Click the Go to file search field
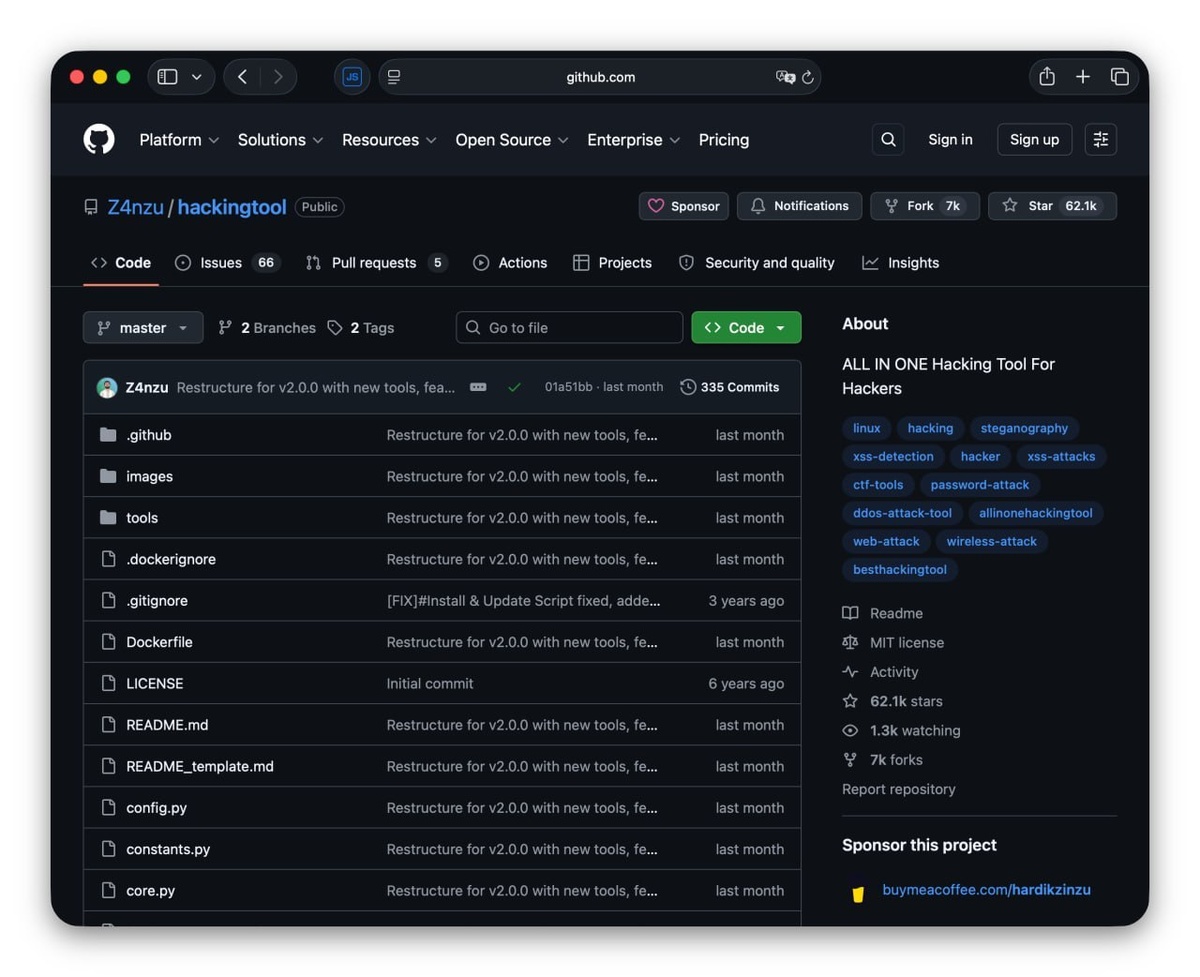The height and width of the screenshot is (977, 1200). [570, 327]
